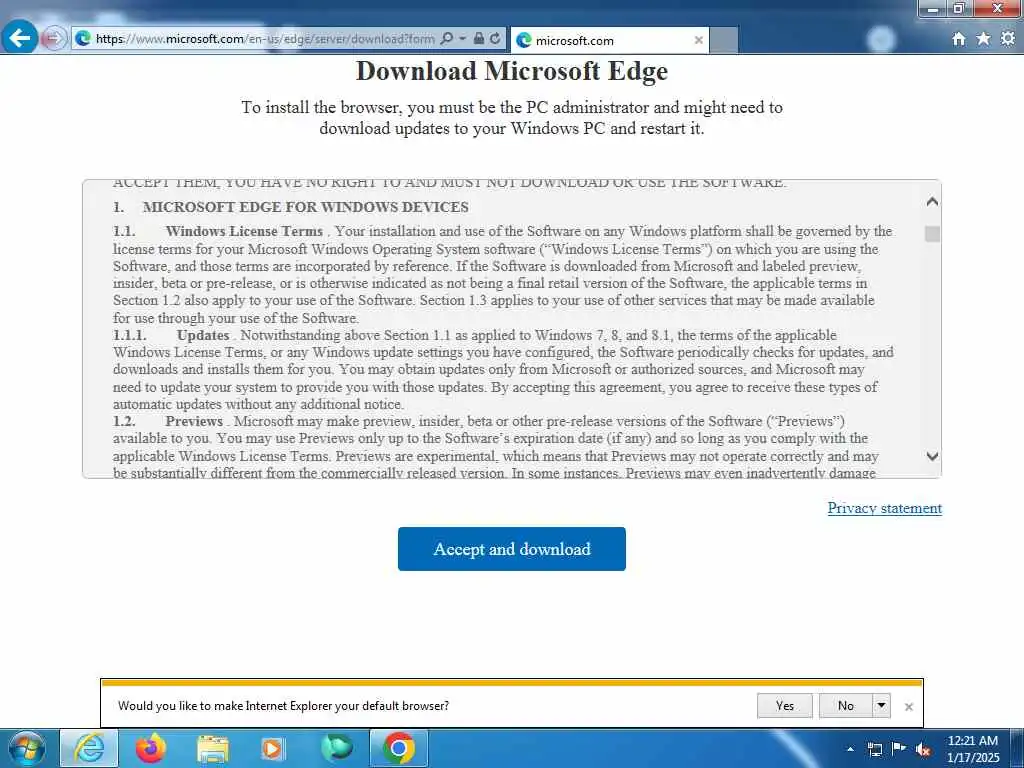Open the Tools gear menu

1008,39
